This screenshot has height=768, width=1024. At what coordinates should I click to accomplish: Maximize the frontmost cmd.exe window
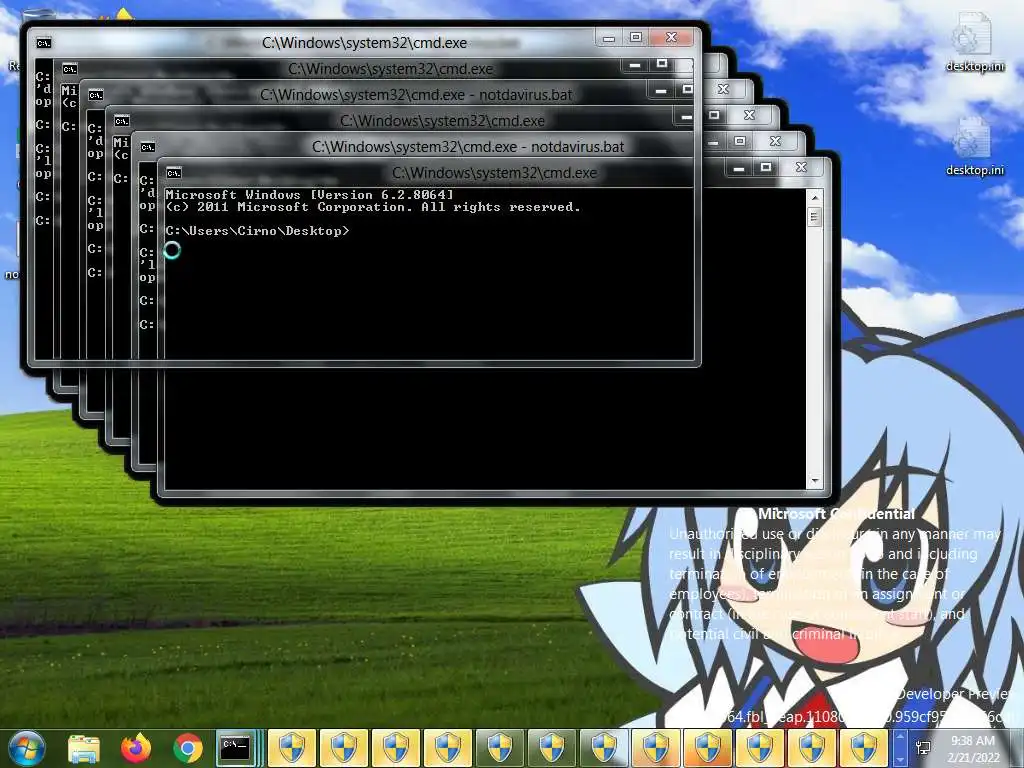point(766,168)
